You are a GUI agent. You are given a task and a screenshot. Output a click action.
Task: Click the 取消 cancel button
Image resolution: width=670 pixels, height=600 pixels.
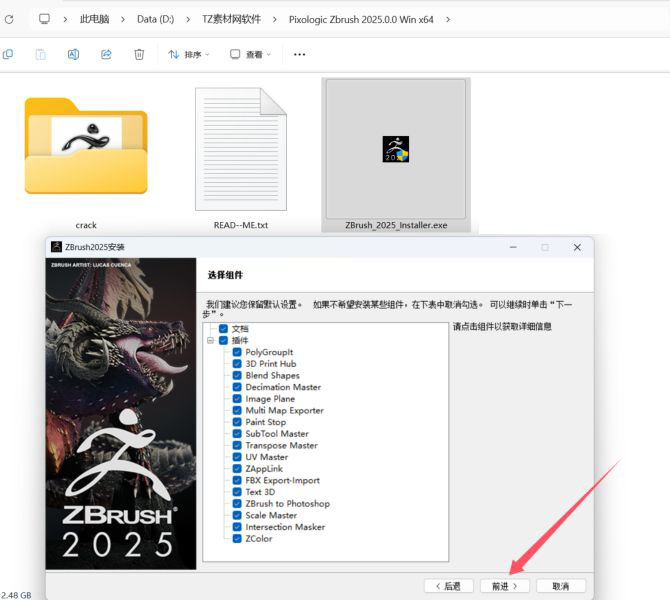[x=561, y=586]
